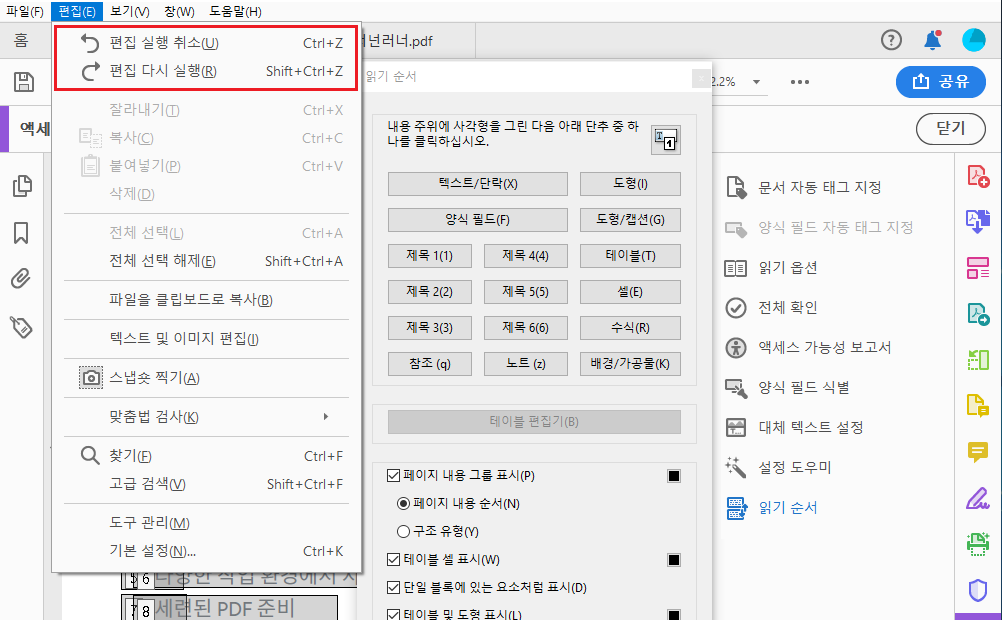
Task: Open the toolbar overflow ellipsis menu
Action: point(799,84)
